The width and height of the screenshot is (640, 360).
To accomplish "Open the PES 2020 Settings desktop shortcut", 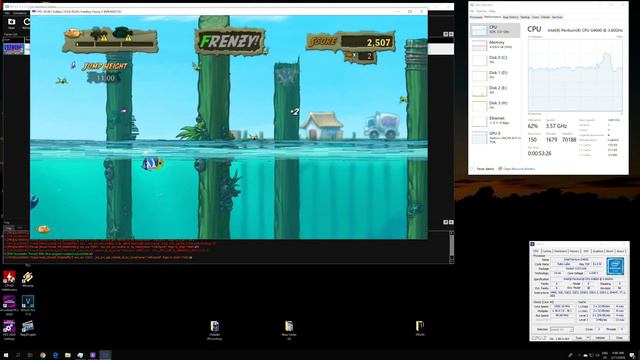I will (9, 329).
